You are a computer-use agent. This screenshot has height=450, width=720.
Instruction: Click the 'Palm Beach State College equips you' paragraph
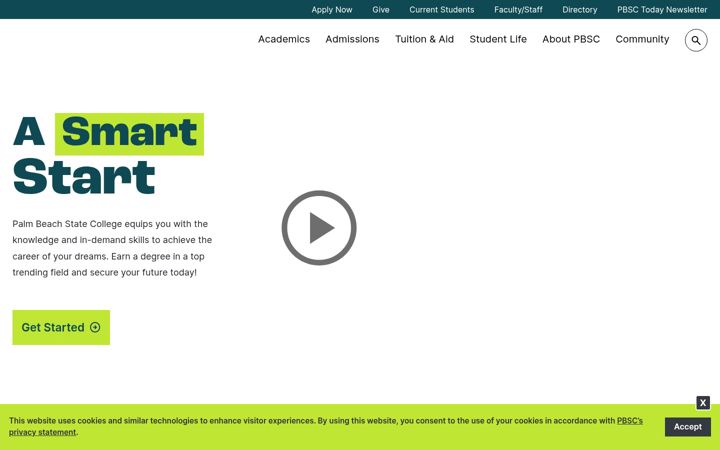(112, 248)
